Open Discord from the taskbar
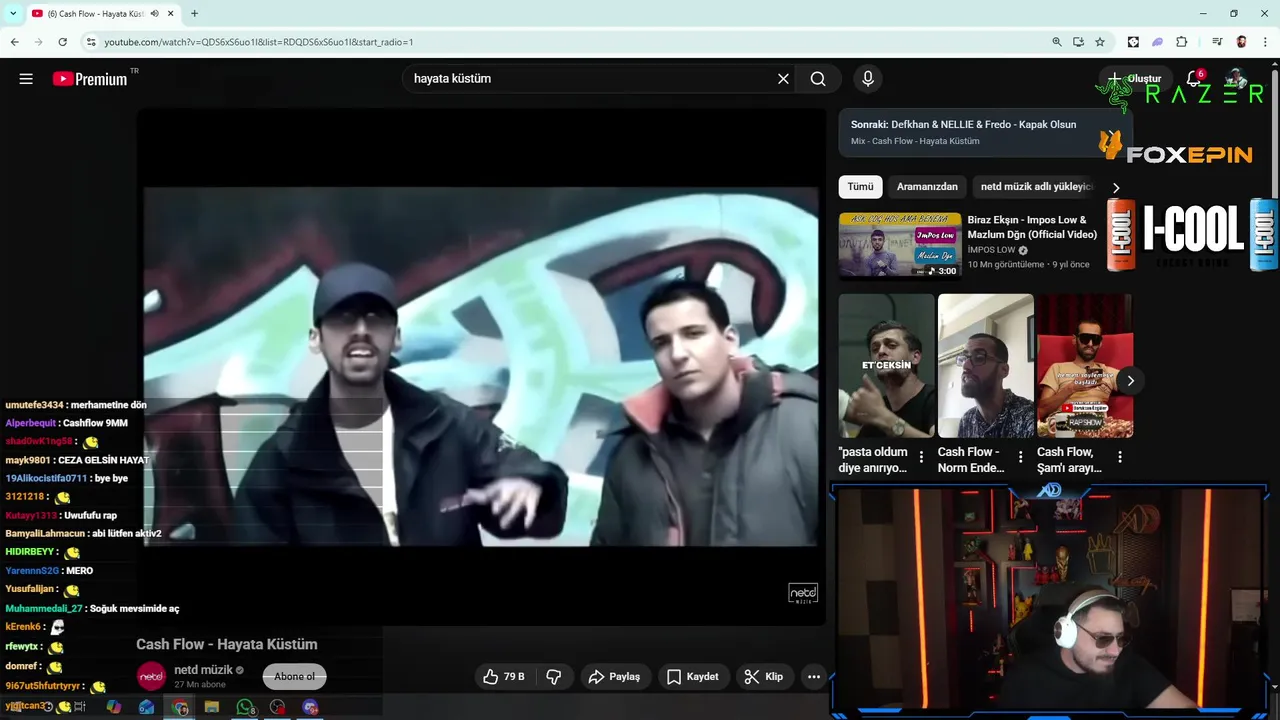The height and width of the screenshot is (720, 1280). (310, 707)
